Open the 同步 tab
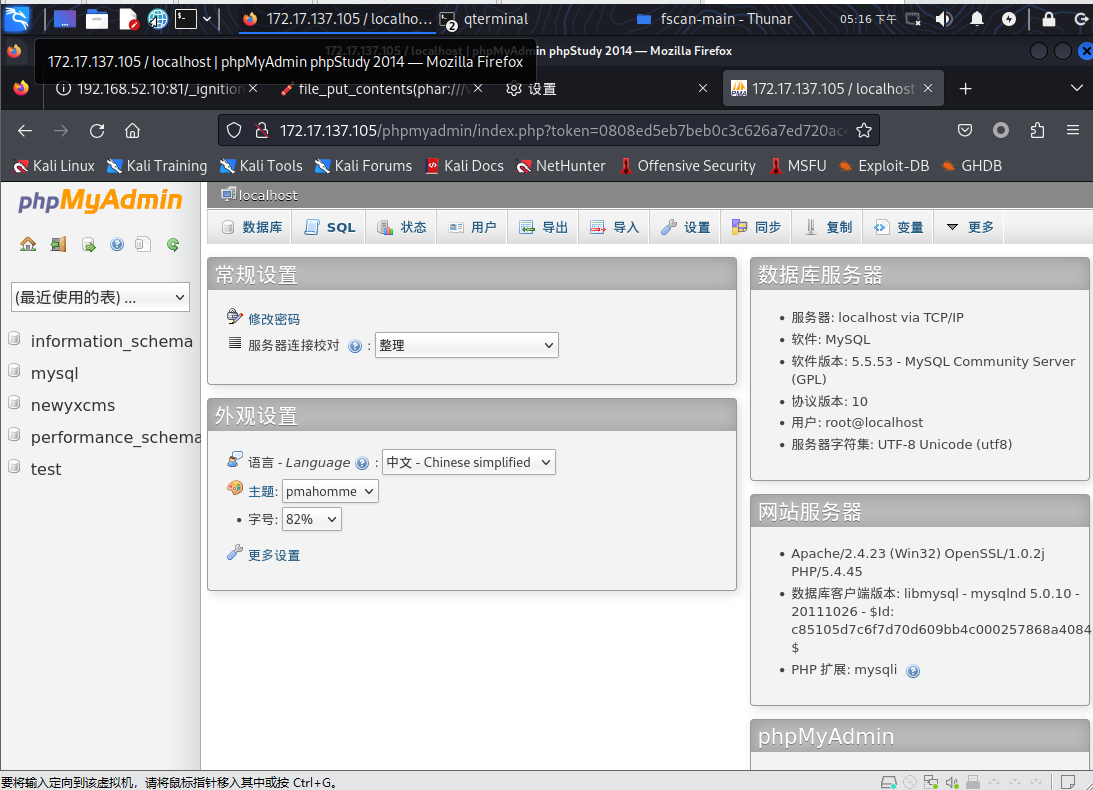Image resolution: width=1093 pixels, height=790 pixels. 756,227
